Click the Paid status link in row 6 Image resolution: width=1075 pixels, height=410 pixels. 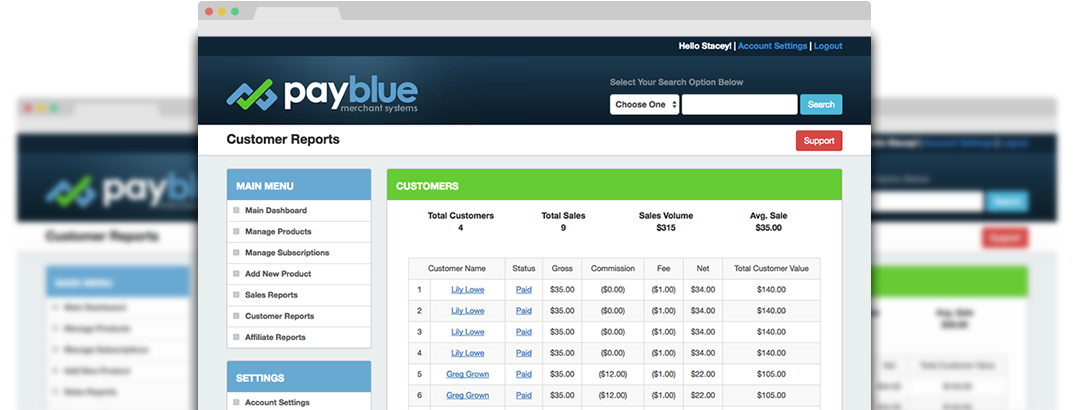tap(524, 396)
